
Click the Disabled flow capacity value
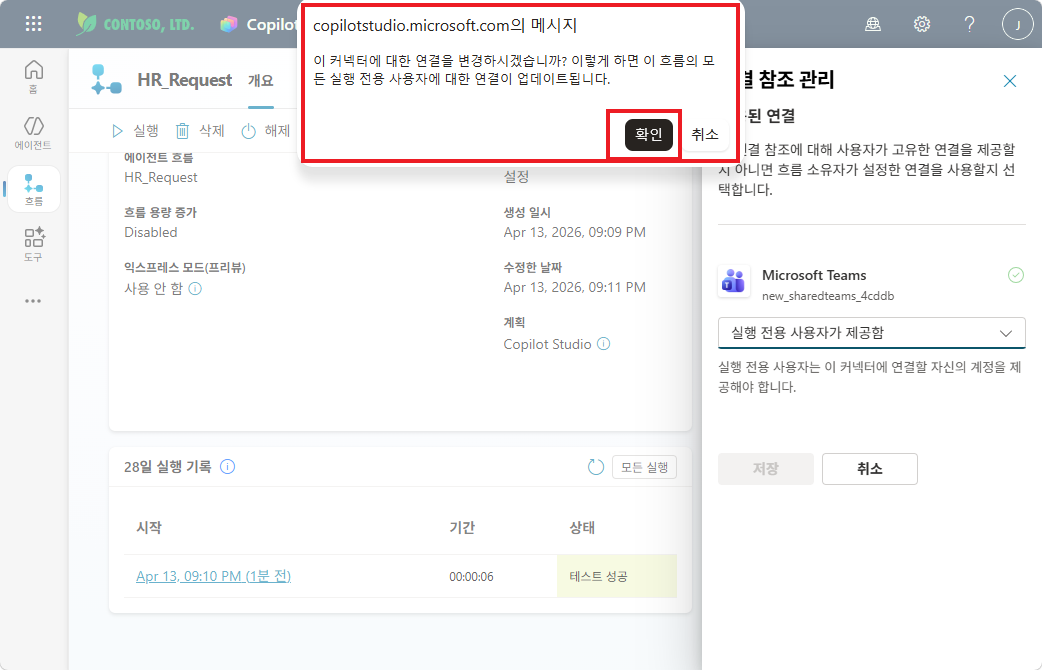(x=151, y=233)
